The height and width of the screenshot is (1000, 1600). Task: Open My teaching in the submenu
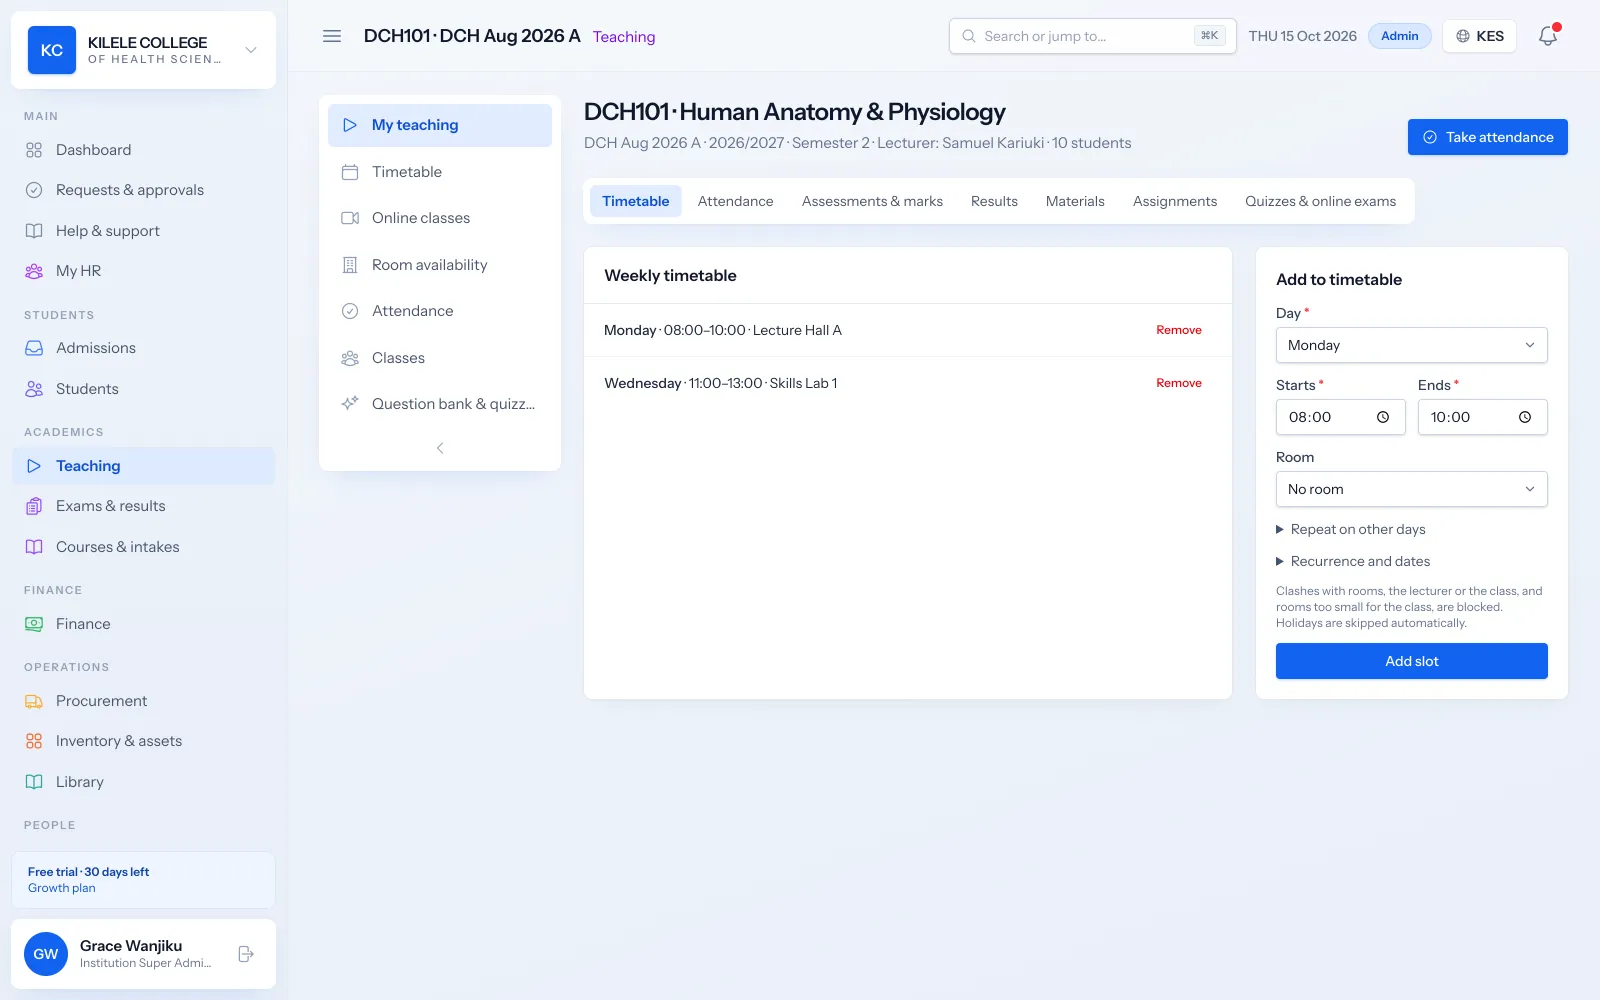[440, 125]
